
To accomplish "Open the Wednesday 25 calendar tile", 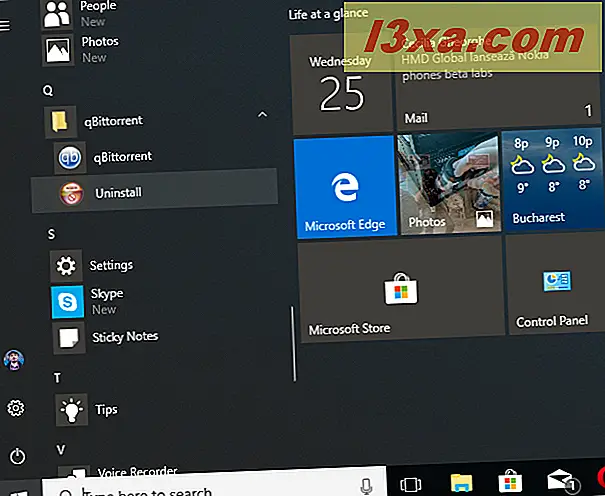I will (x=341, y=84).
